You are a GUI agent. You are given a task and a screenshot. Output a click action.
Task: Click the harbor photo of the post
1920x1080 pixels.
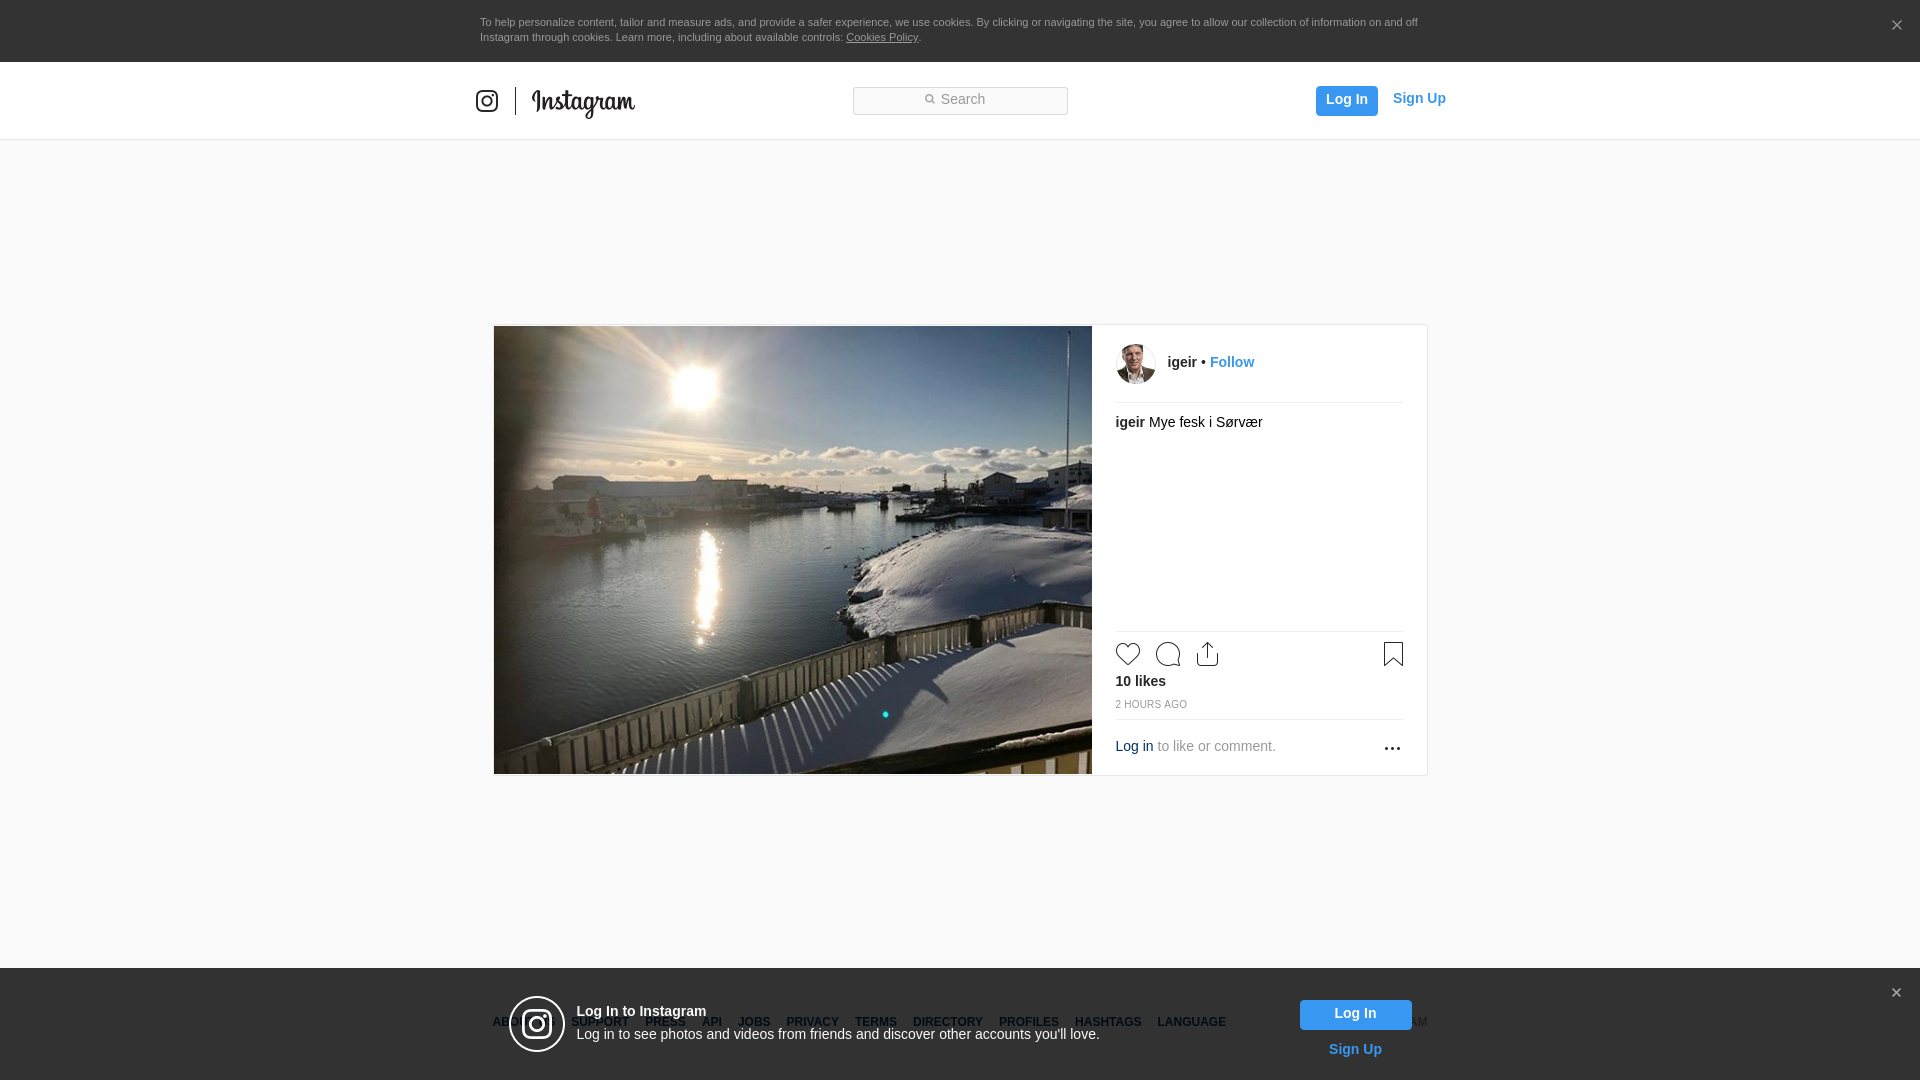[x=792, y=550]
